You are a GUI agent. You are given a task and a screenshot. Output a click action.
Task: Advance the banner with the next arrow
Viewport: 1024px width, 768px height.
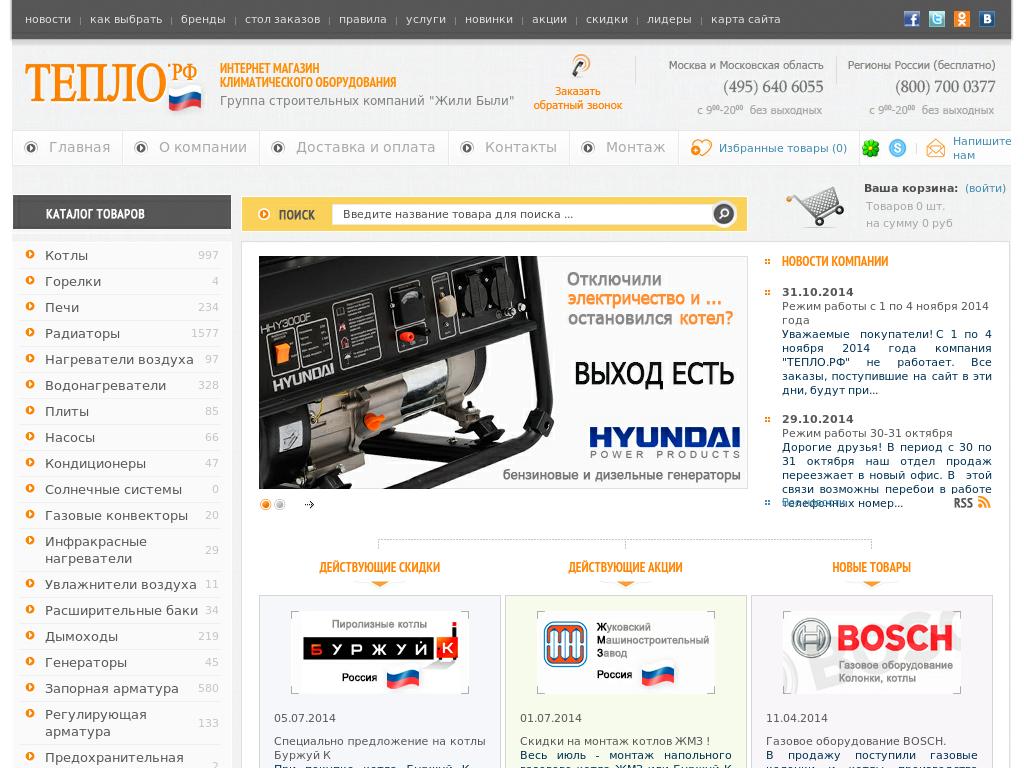[310, 504]
